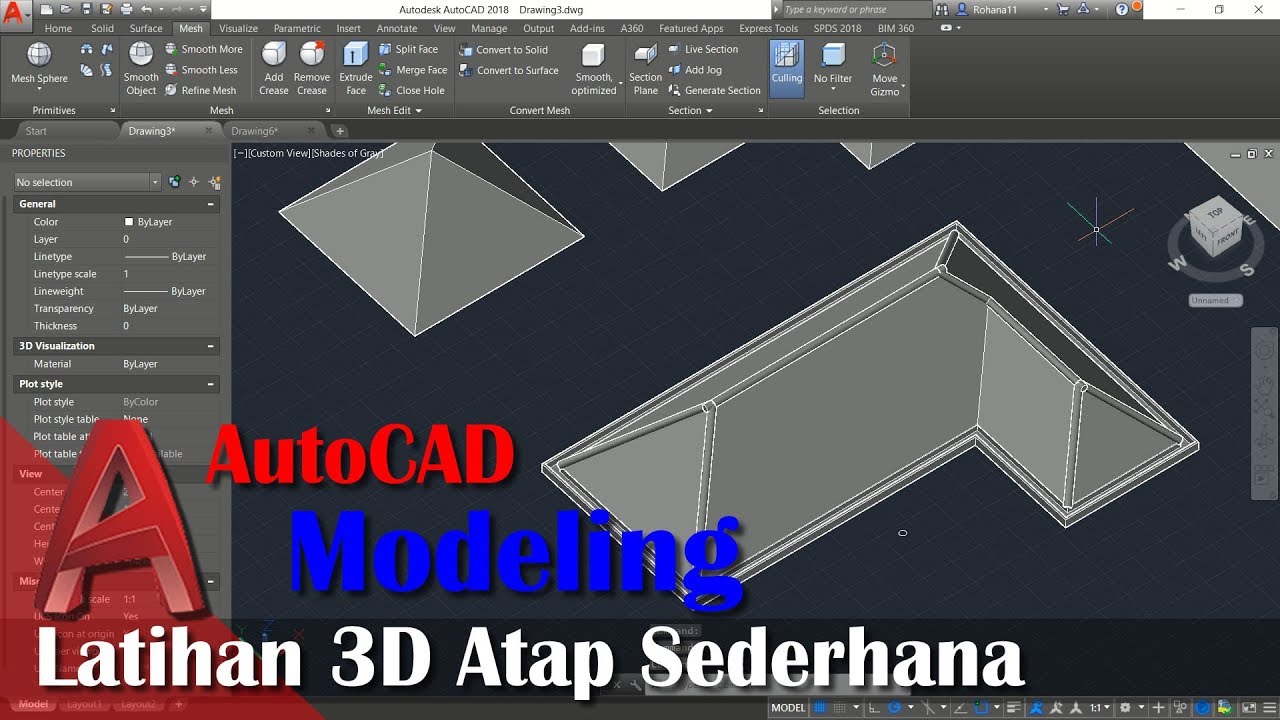Switch to the Drawing6* file tab

click(254, 131)
